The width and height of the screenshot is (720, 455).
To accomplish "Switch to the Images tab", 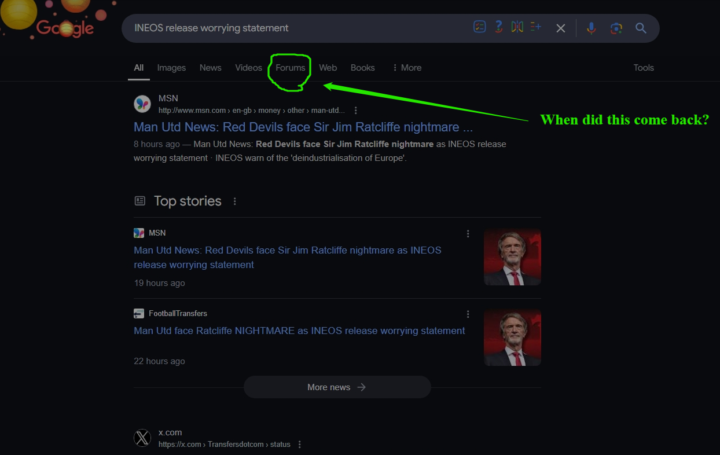I will tap(171, 68).
